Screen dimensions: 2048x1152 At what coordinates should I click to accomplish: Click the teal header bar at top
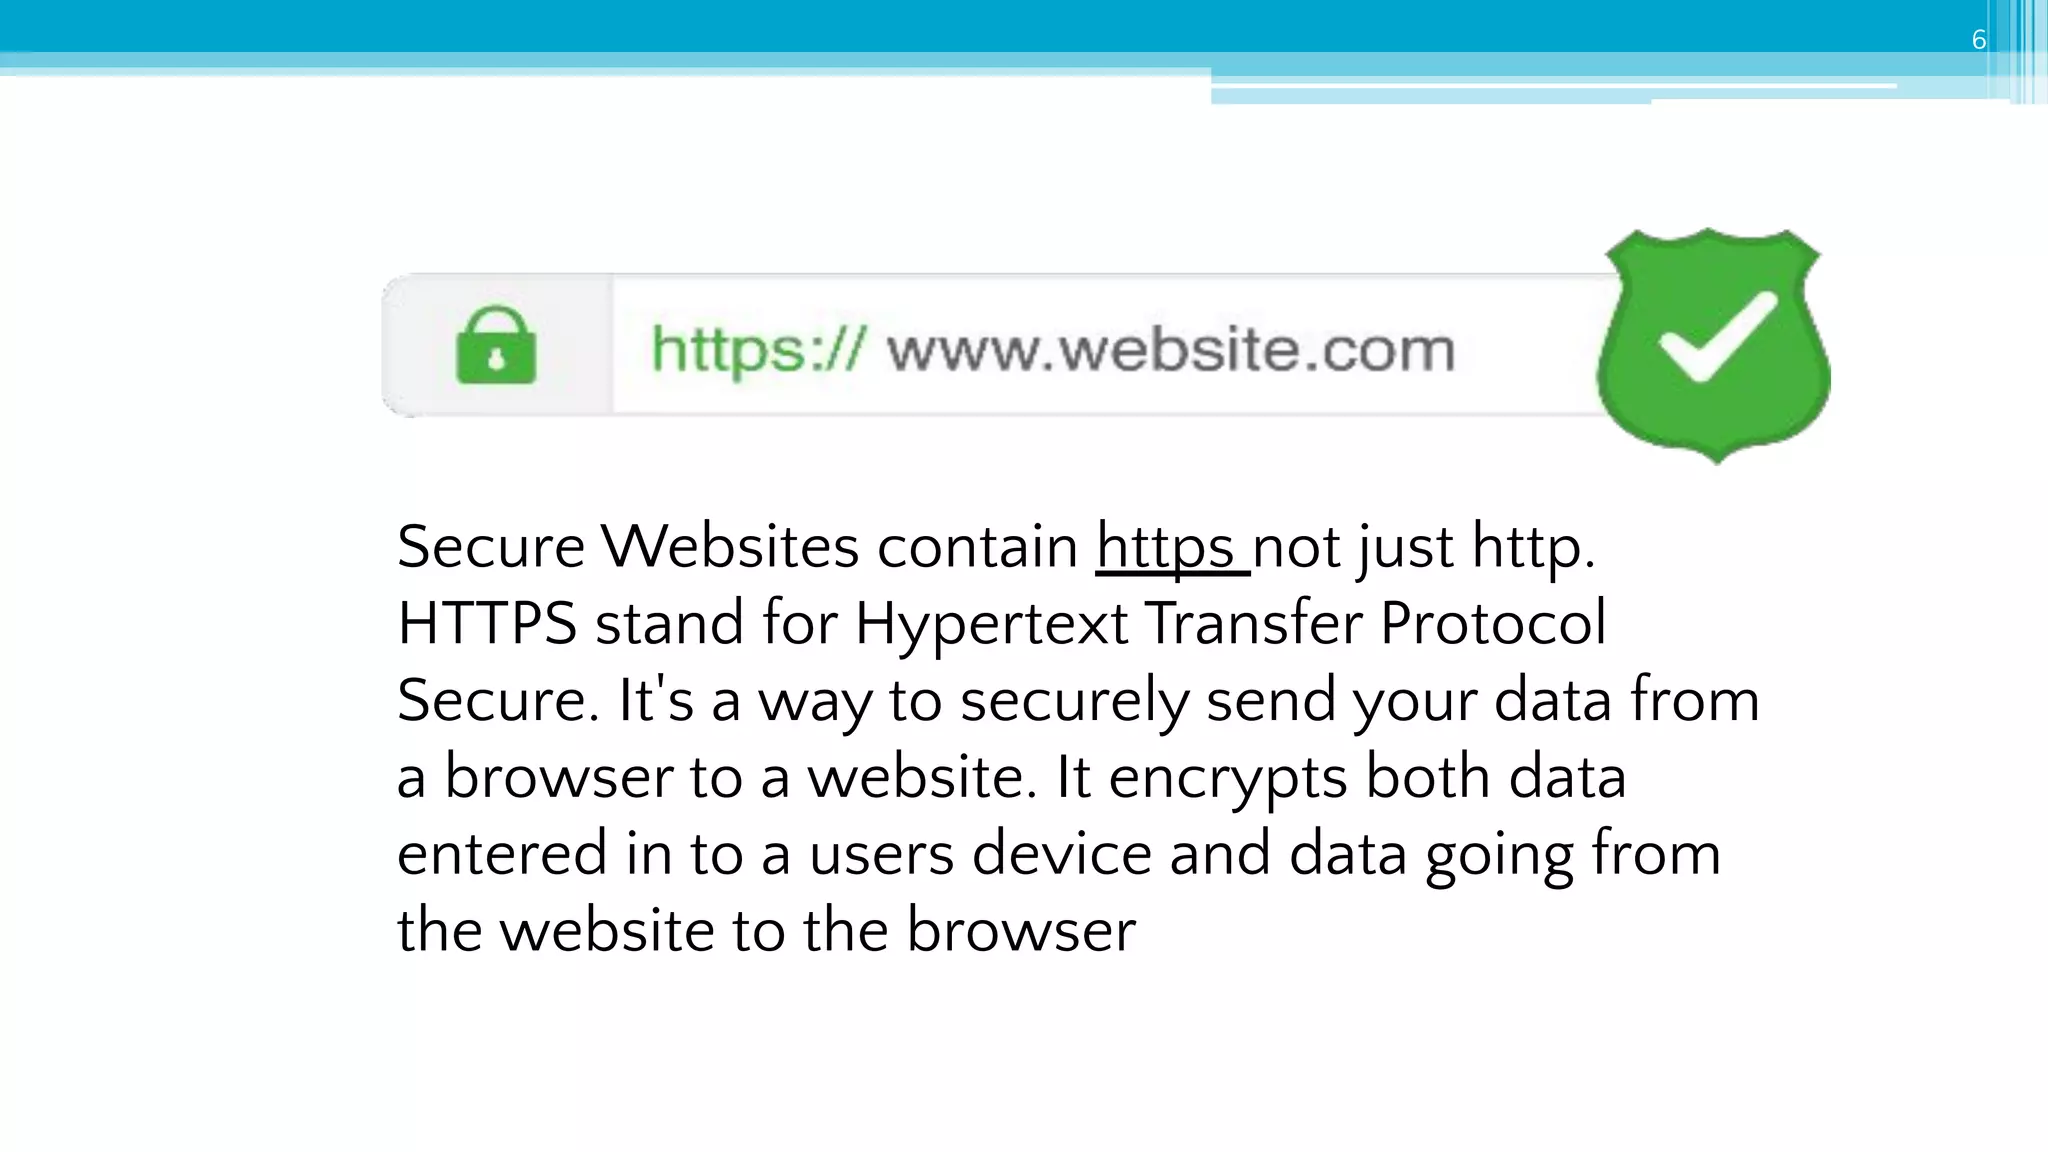tap(900, 26)
